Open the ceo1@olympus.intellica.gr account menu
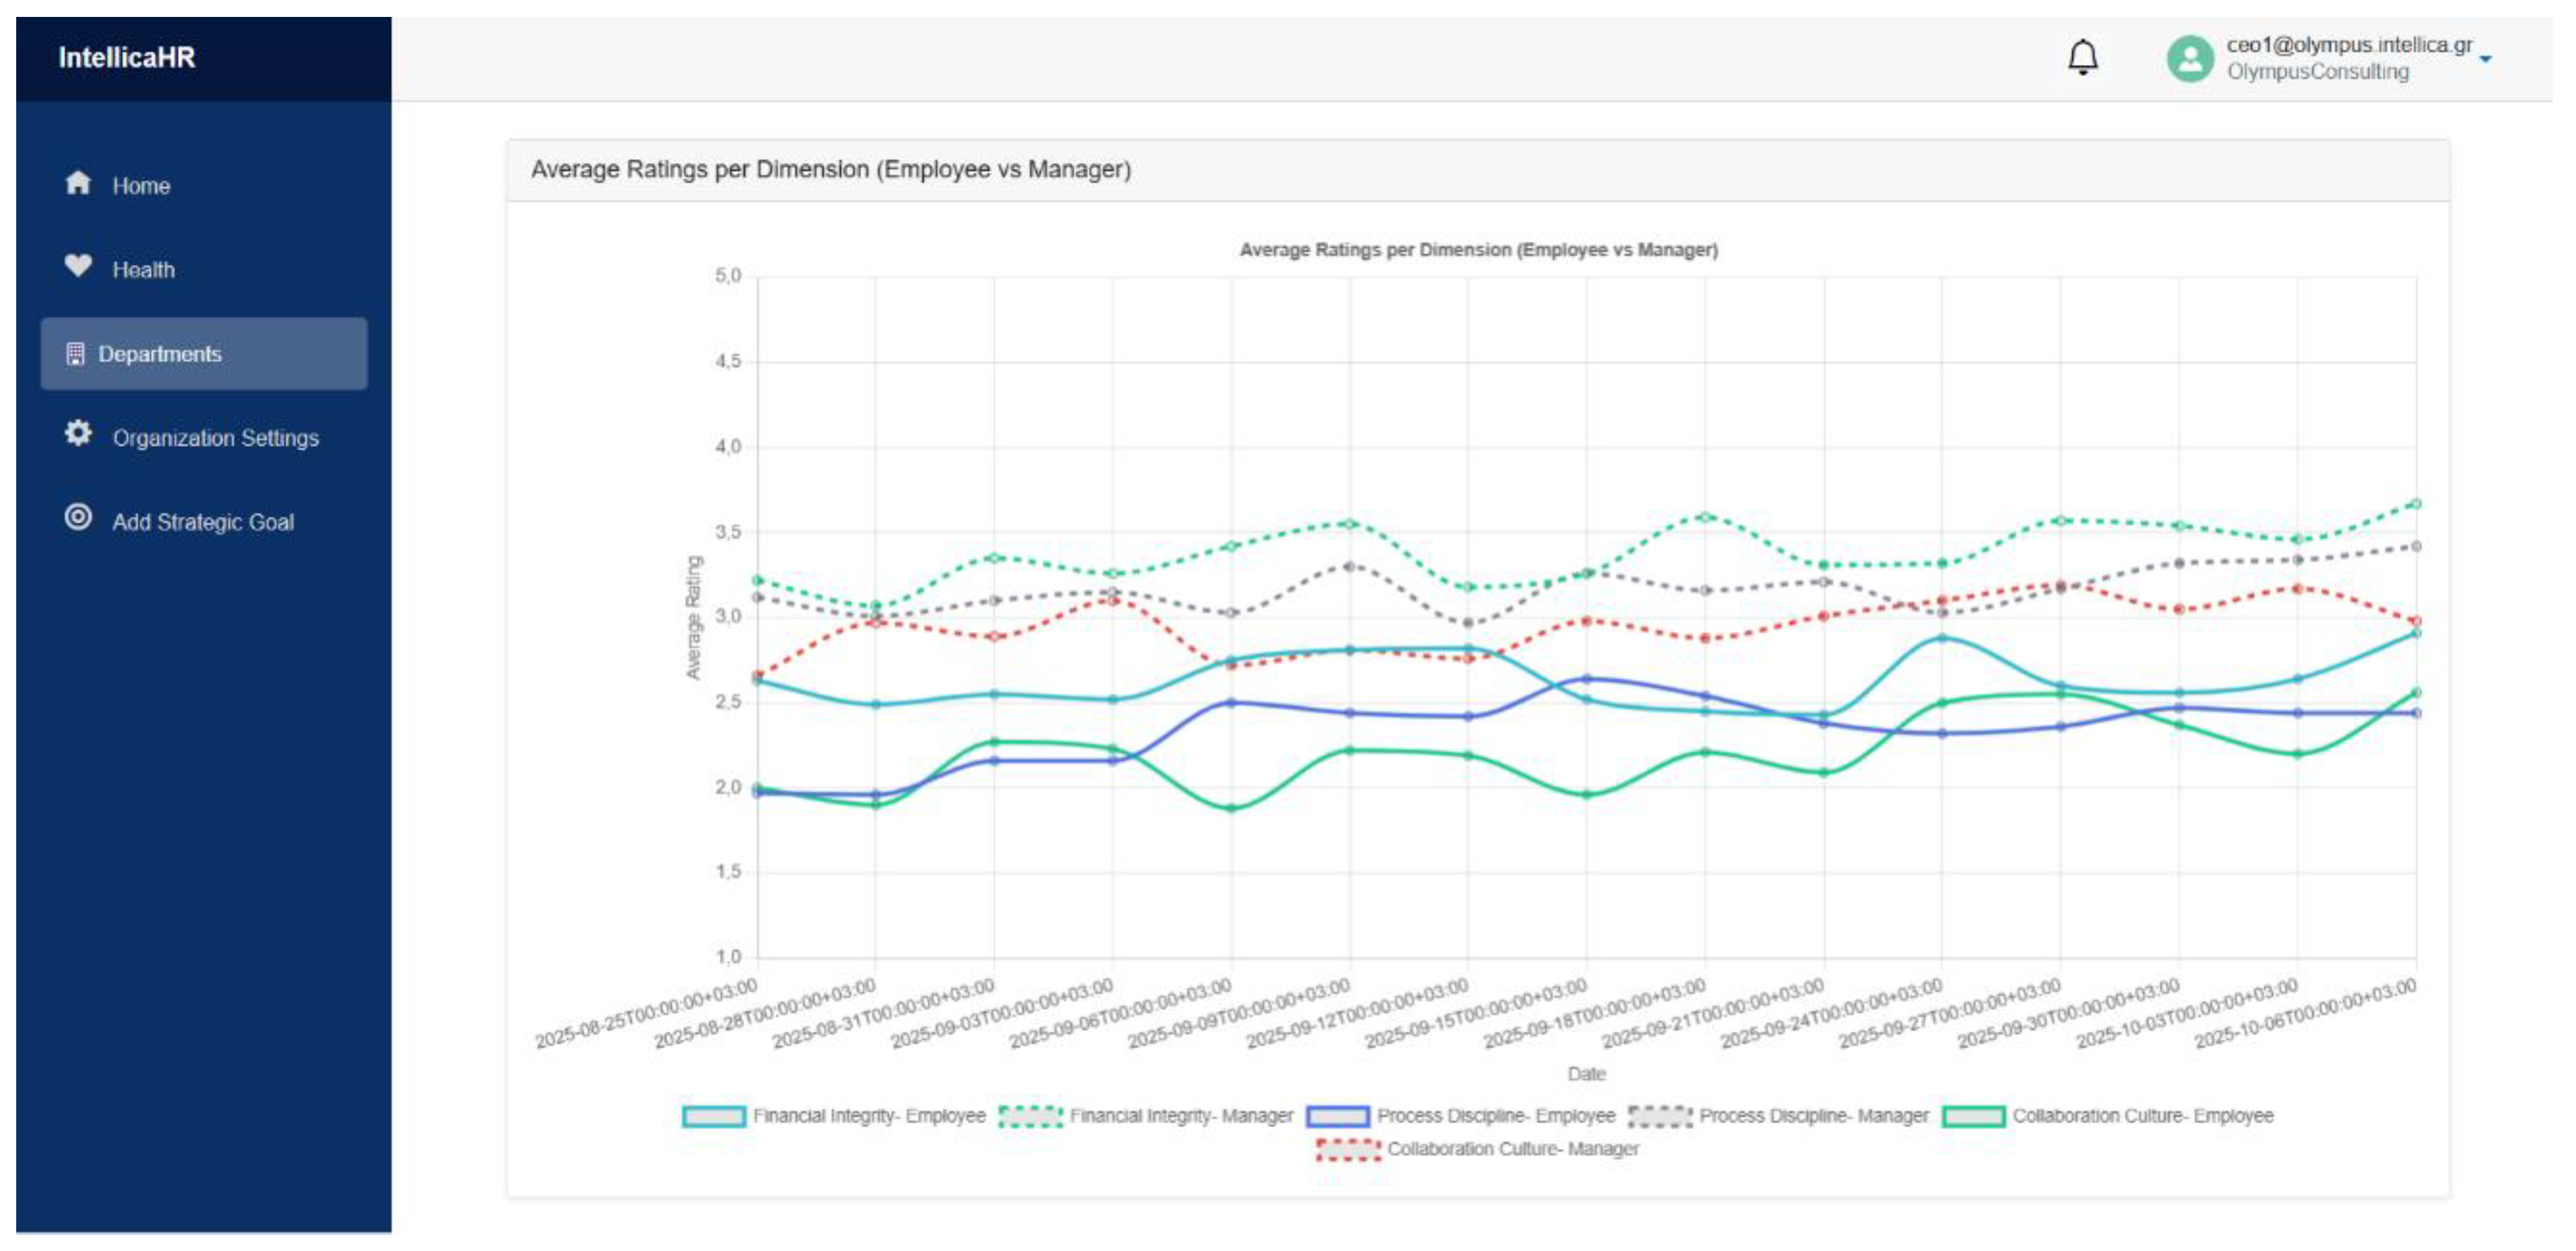The width and height of the screenshot is (2576, 1251). pos(2348,45)
